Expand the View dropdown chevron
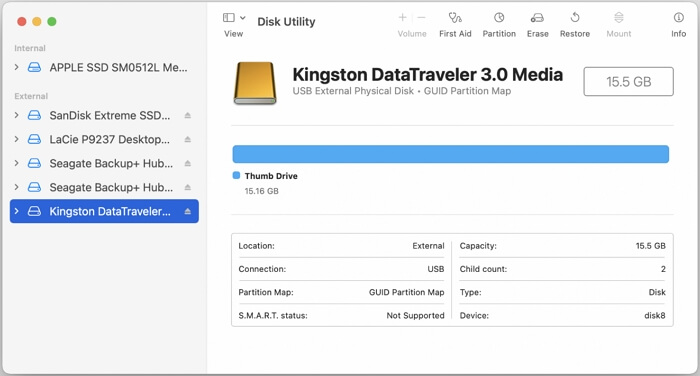 242,18
